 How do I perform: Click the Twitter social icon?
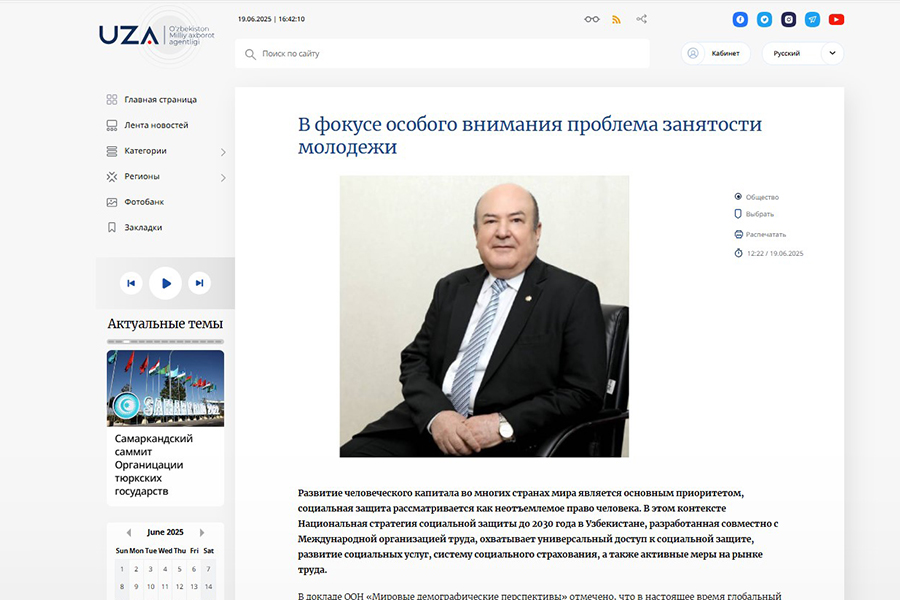click(x=764, y=19)
